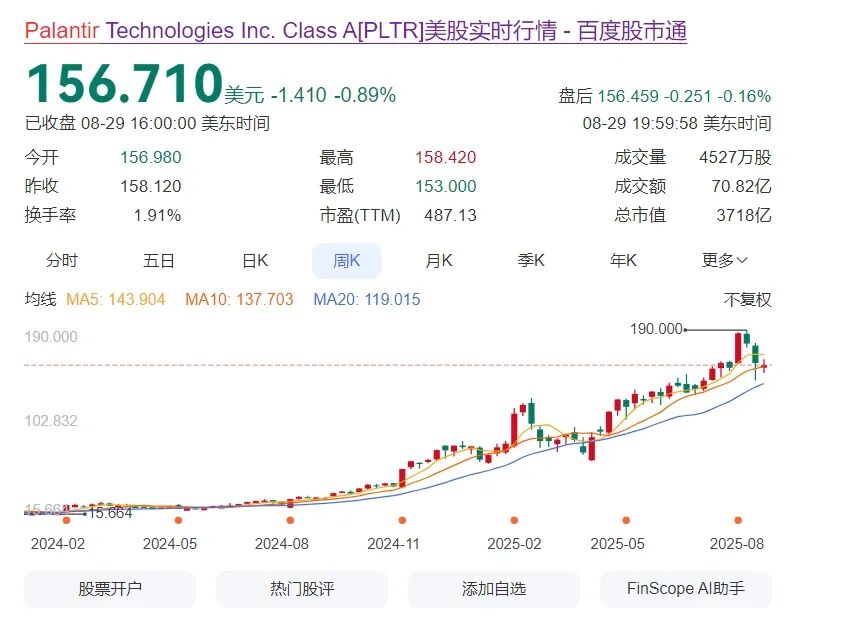Click the 15.664 low annotation on chart
Screen dimensions: 861x628
coord(110,513)
